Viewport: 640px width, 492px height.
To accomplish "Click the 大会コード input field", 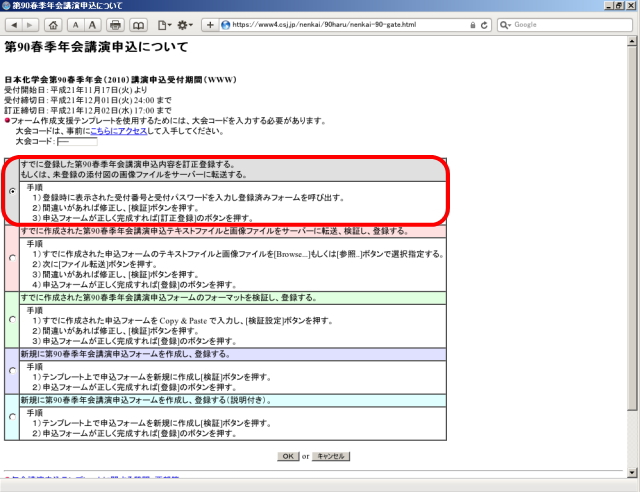I will (77, 142).
